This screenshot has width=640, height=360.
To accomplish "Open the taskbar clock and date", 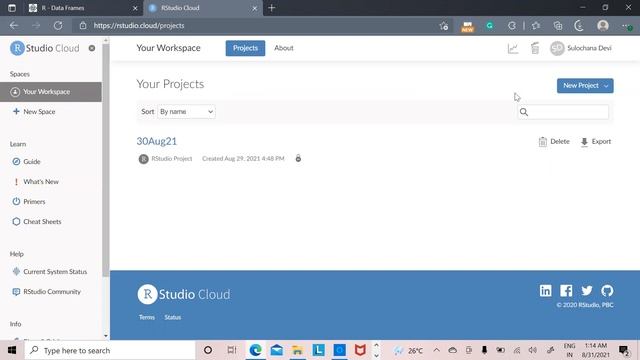I will (x=596, y=350).
